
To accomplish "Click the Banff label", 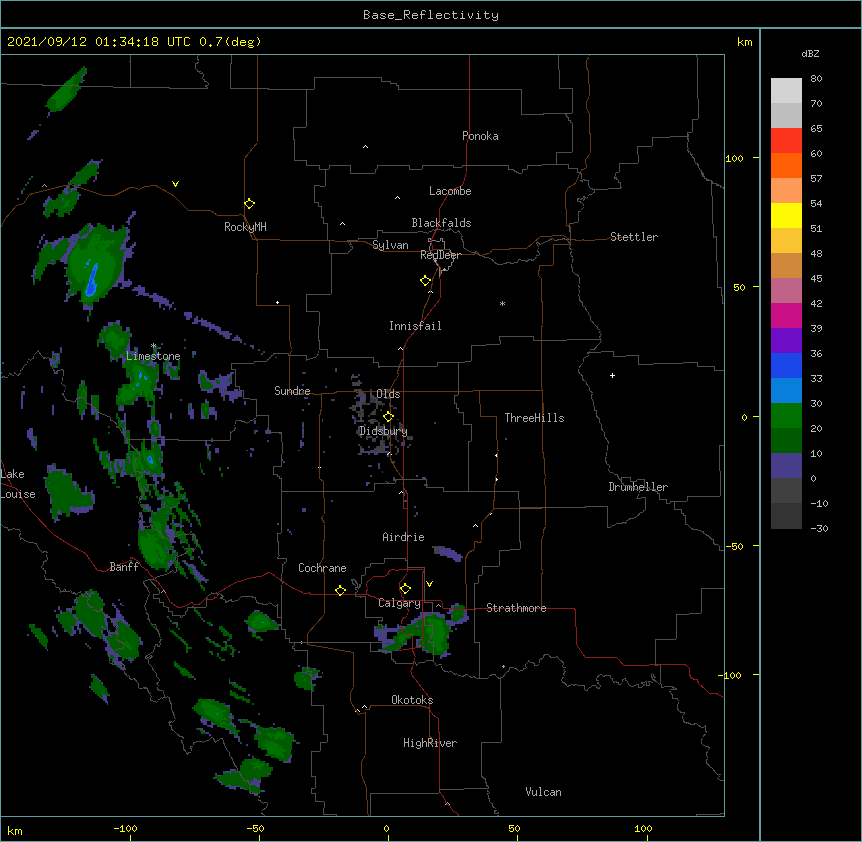I will click(124, 567).
